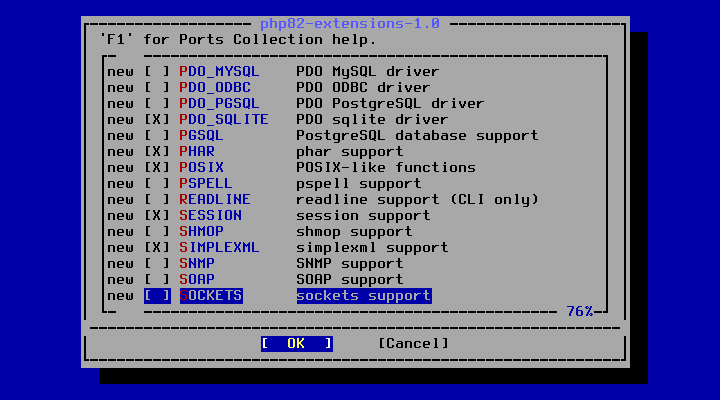This screenshot has width=720, height=400.
Task: Click the 'PDO PostgreSQL driver' description
Action: pos(390,104)
